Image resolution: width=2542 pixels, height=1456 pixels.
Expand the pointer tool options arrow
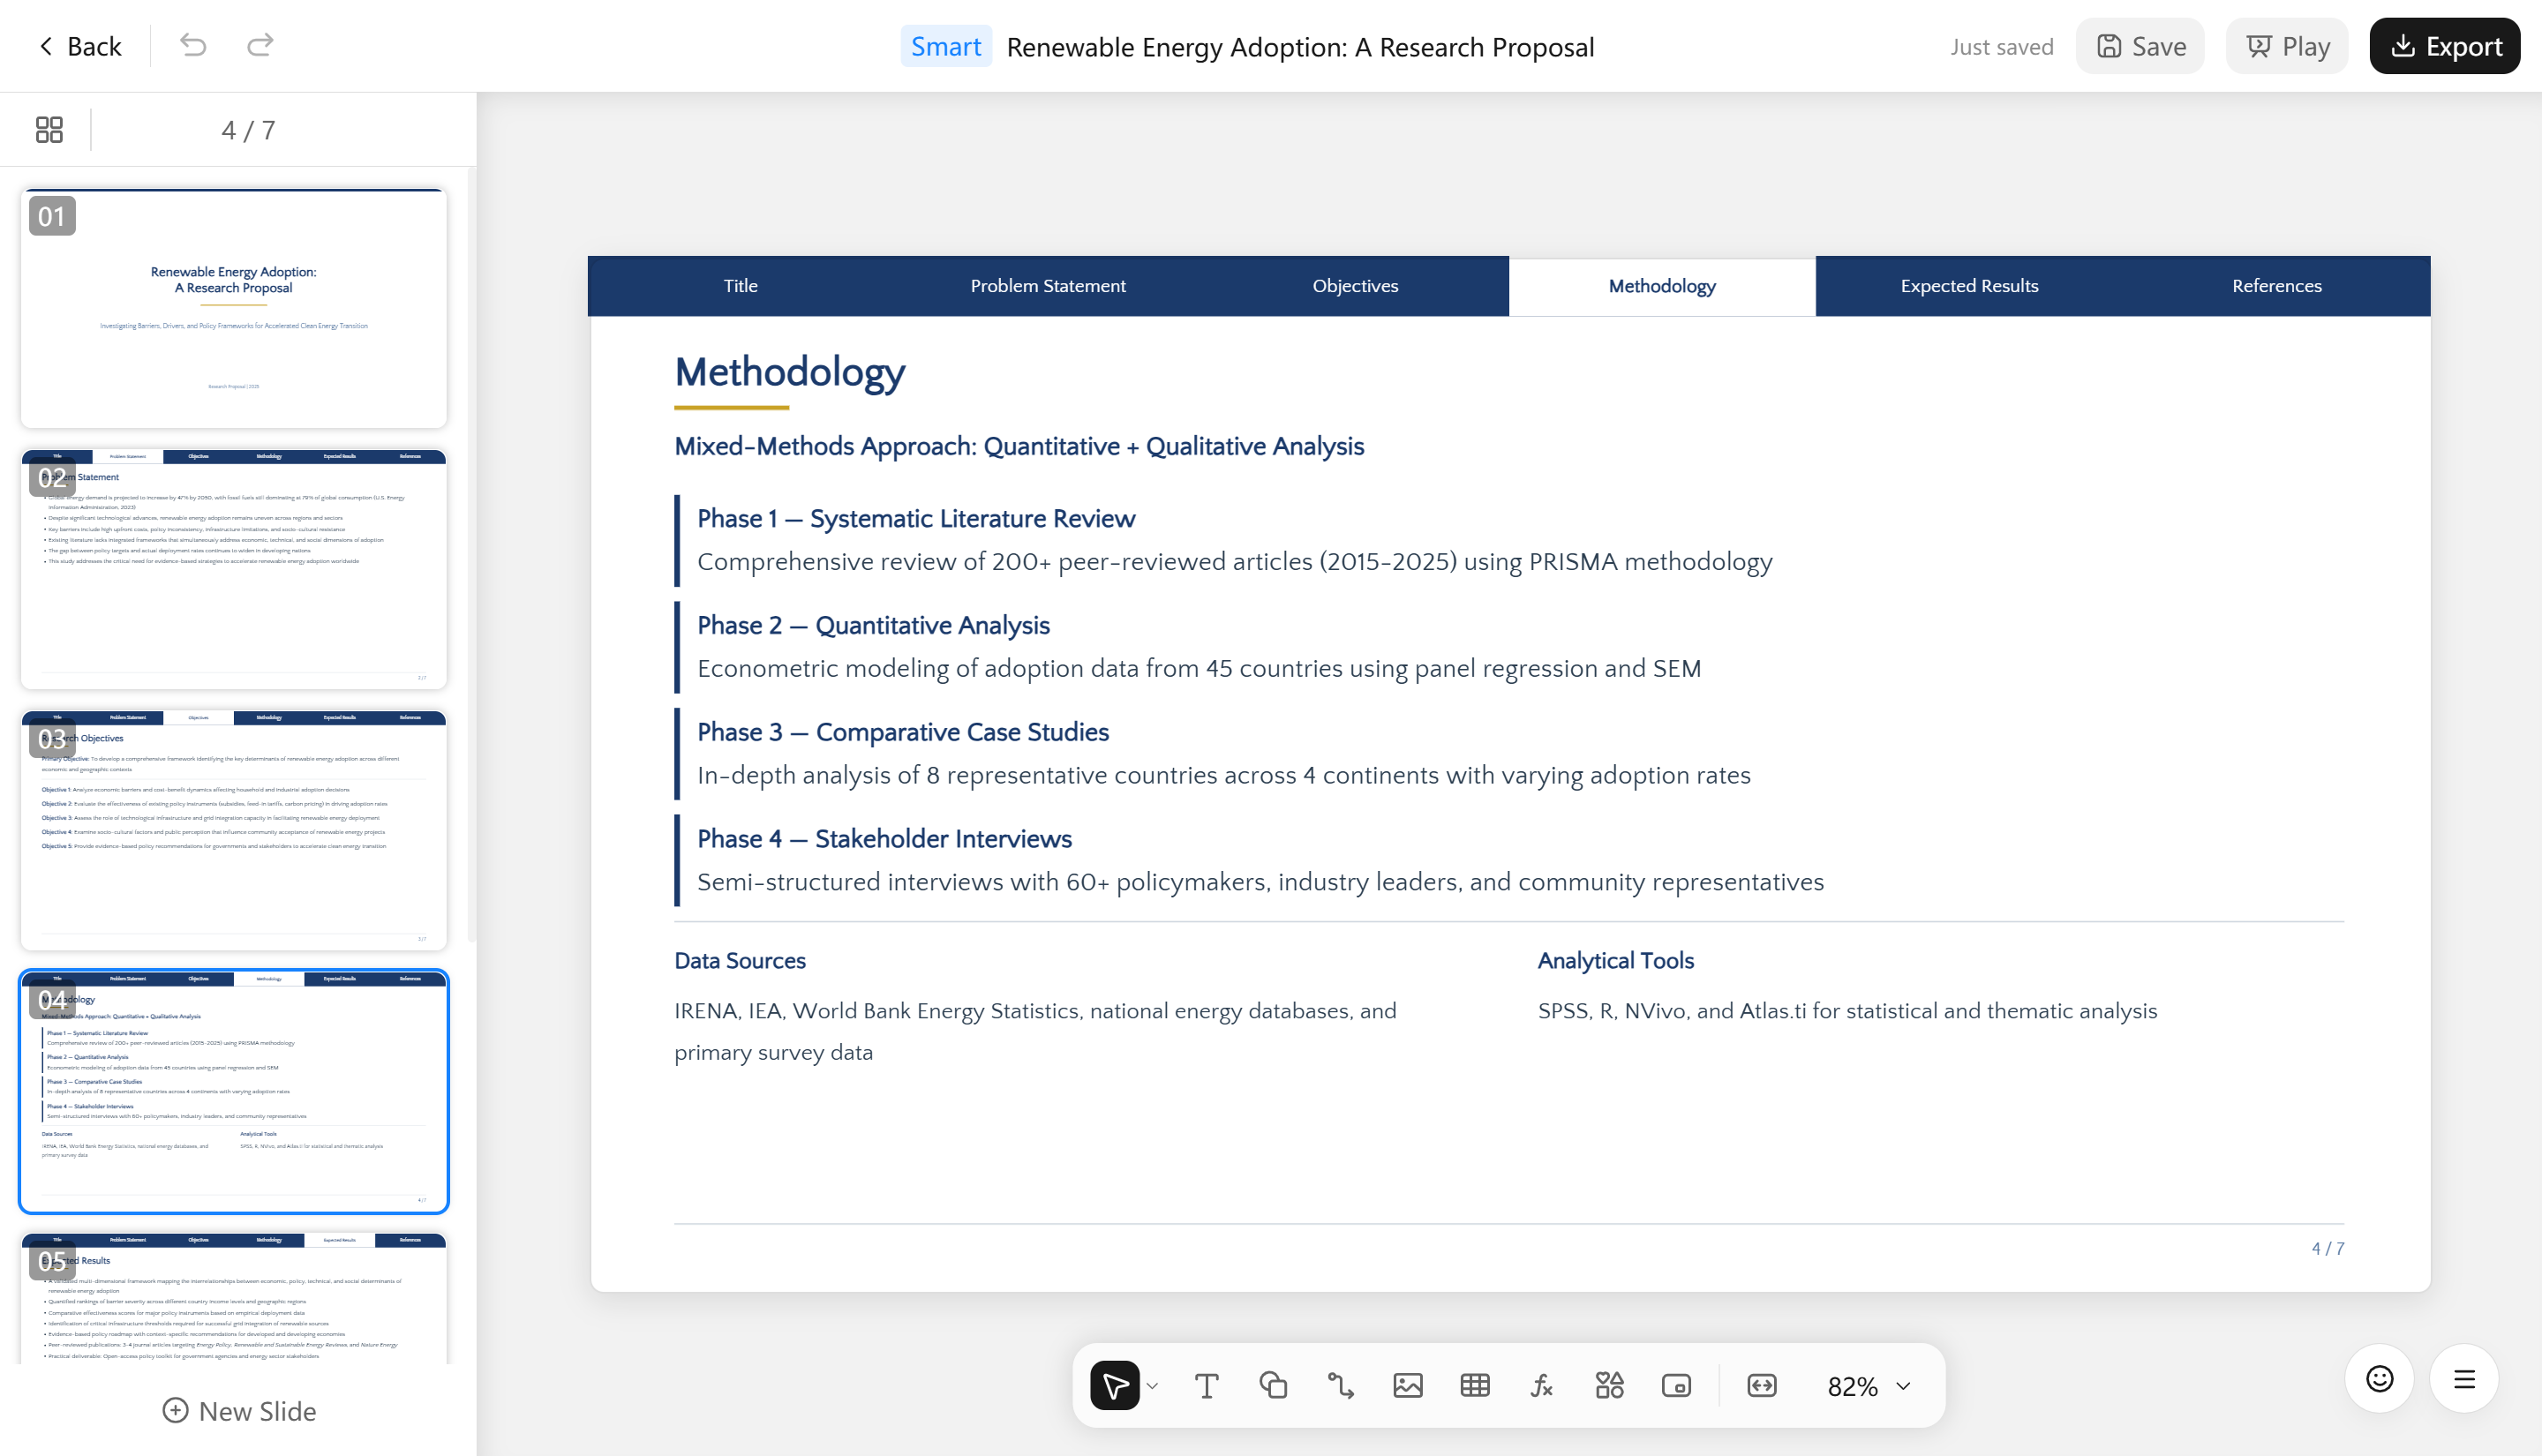[x=1152, y=1386]
